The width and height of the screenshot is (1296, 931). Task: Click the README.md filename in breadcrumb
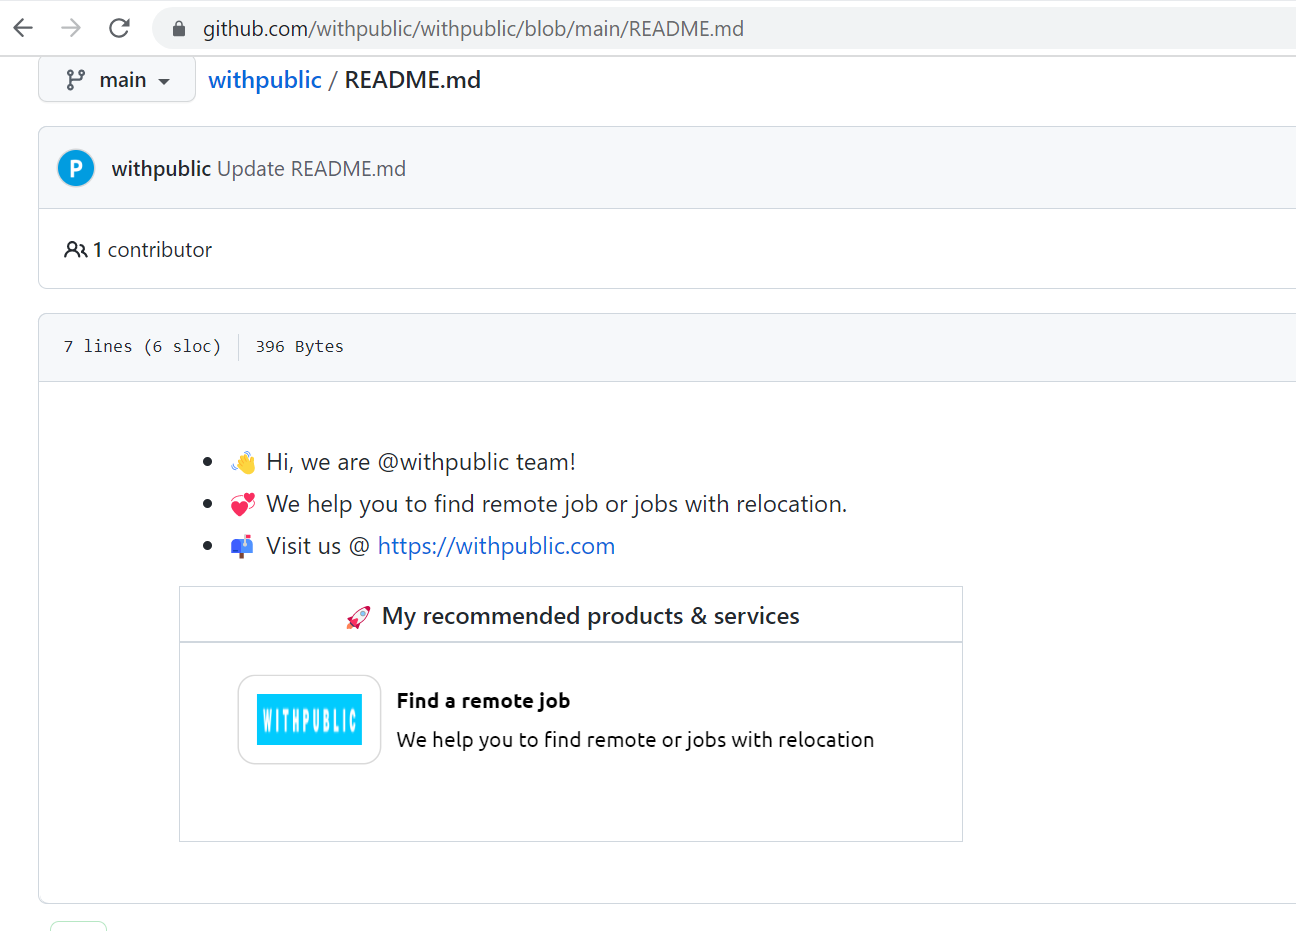pyautogui.click(x=412, y=80)
